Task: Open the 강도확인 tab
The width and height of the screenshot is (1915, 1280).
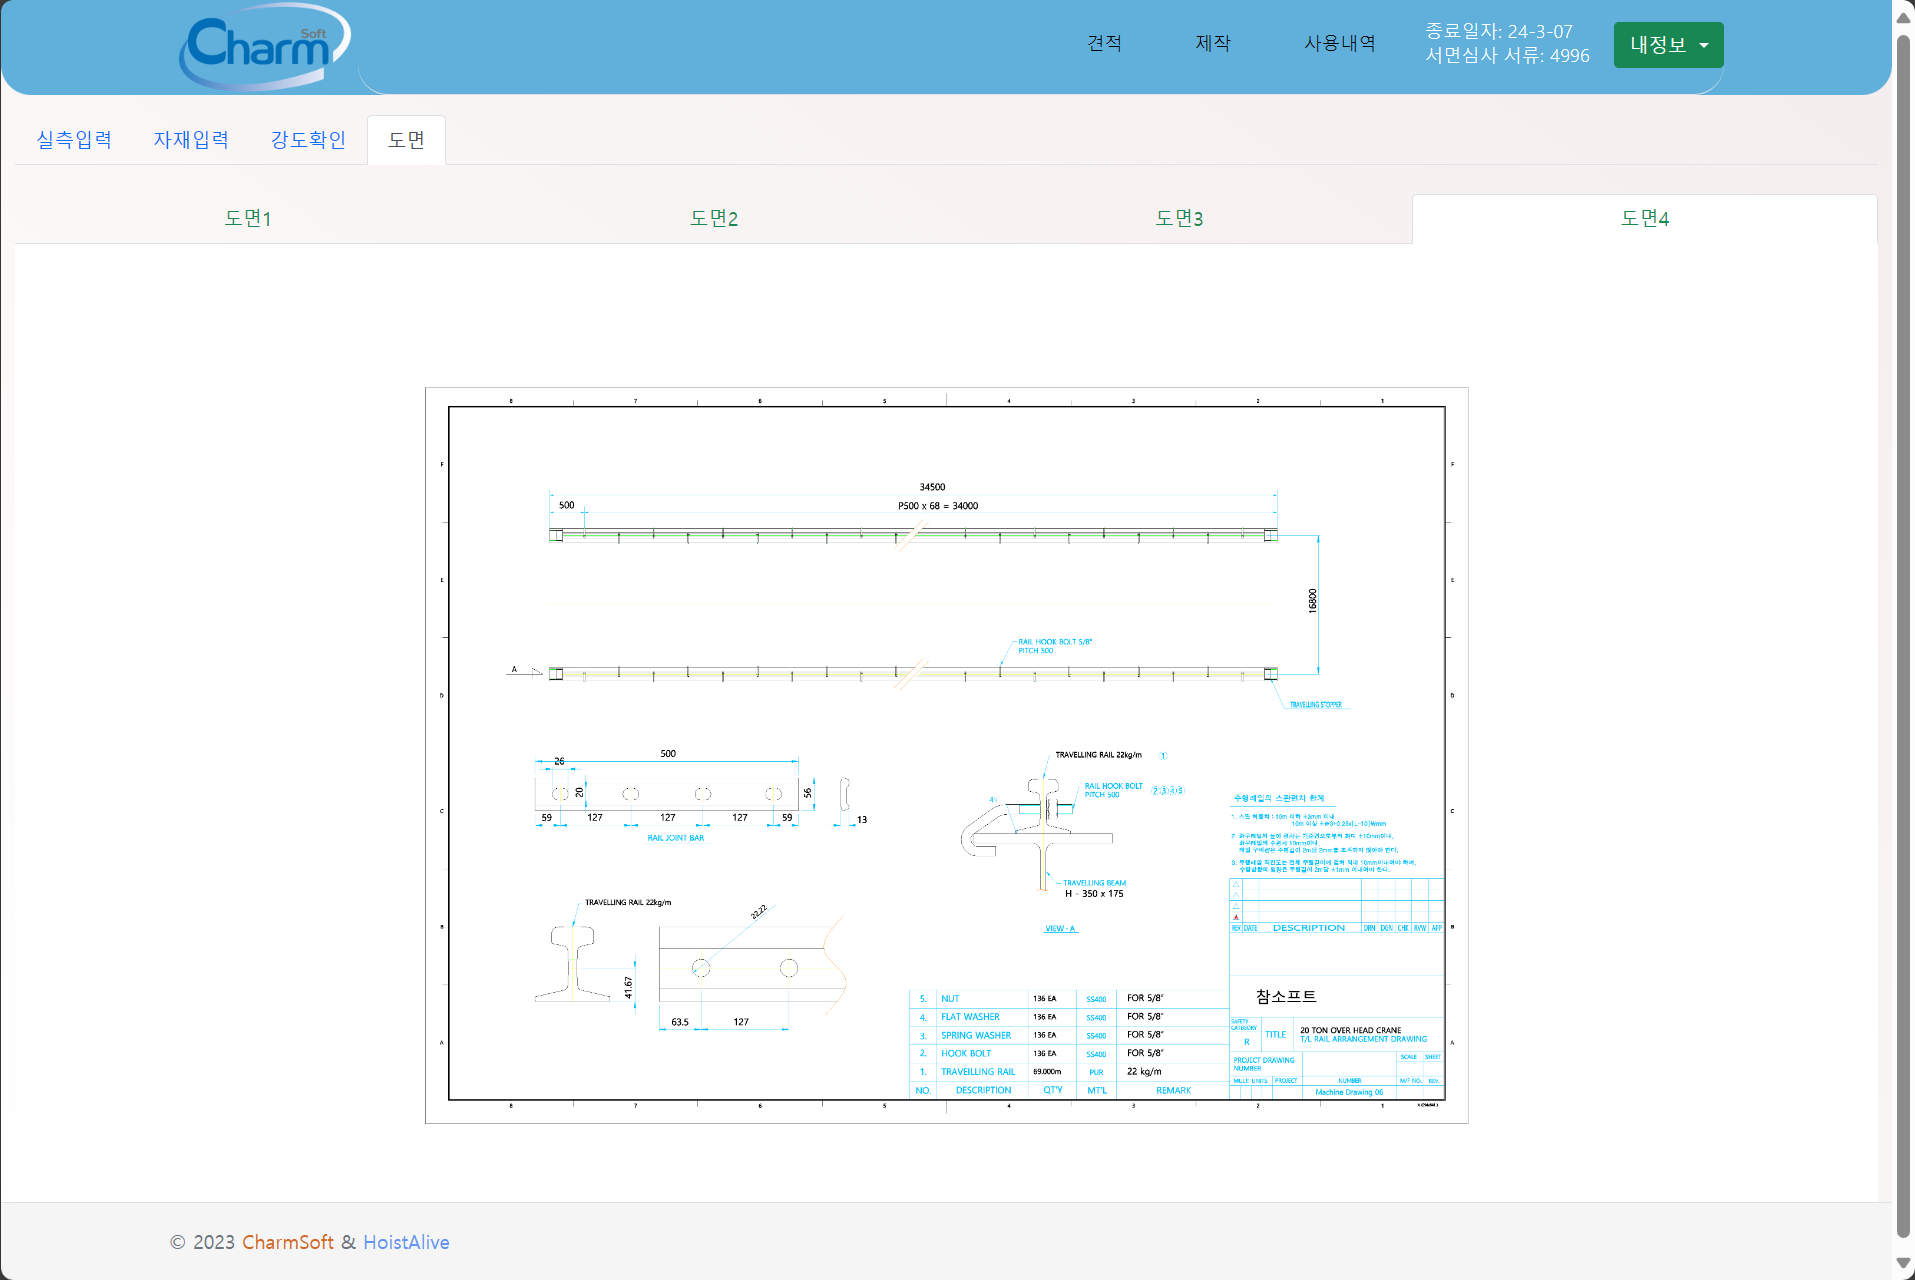Action: pyautogui.click(x=308, y=140)
